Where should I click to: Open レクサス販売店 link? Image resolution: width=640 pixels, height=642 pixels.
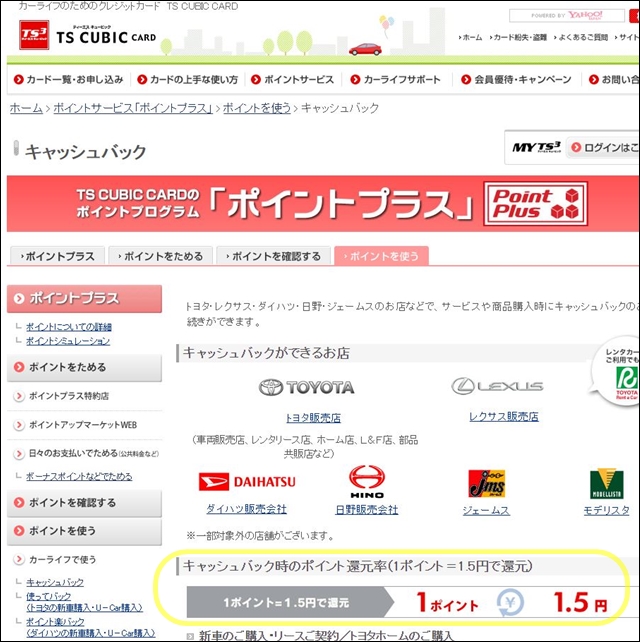click(504, 416)
